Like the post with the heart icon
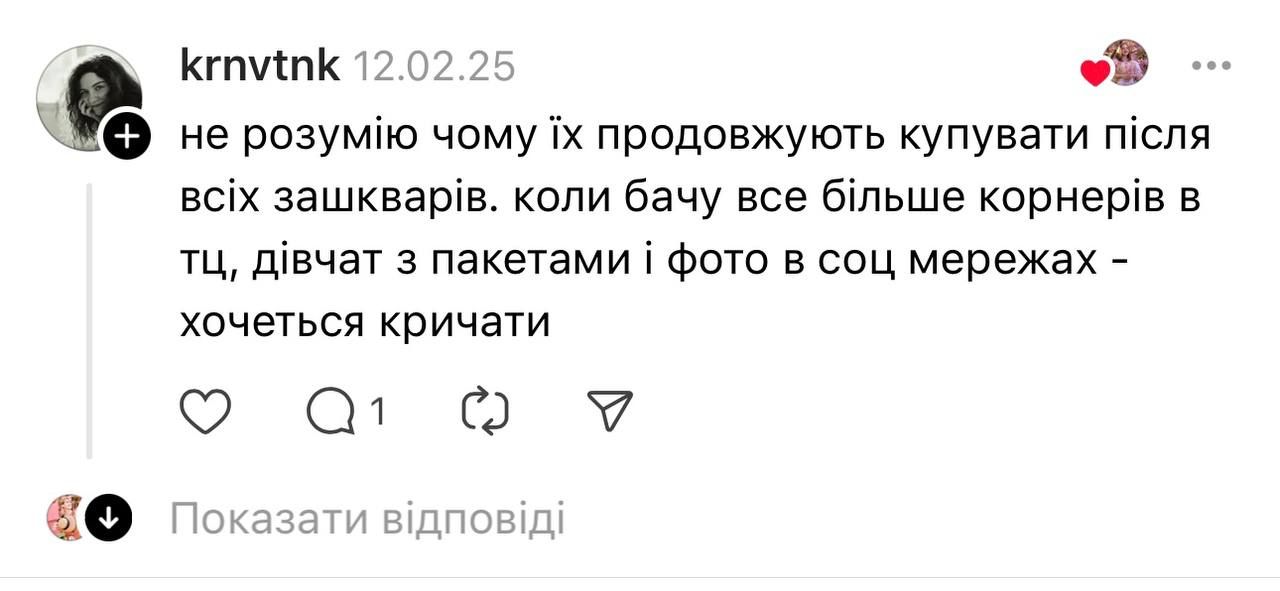 pos(205,412)
